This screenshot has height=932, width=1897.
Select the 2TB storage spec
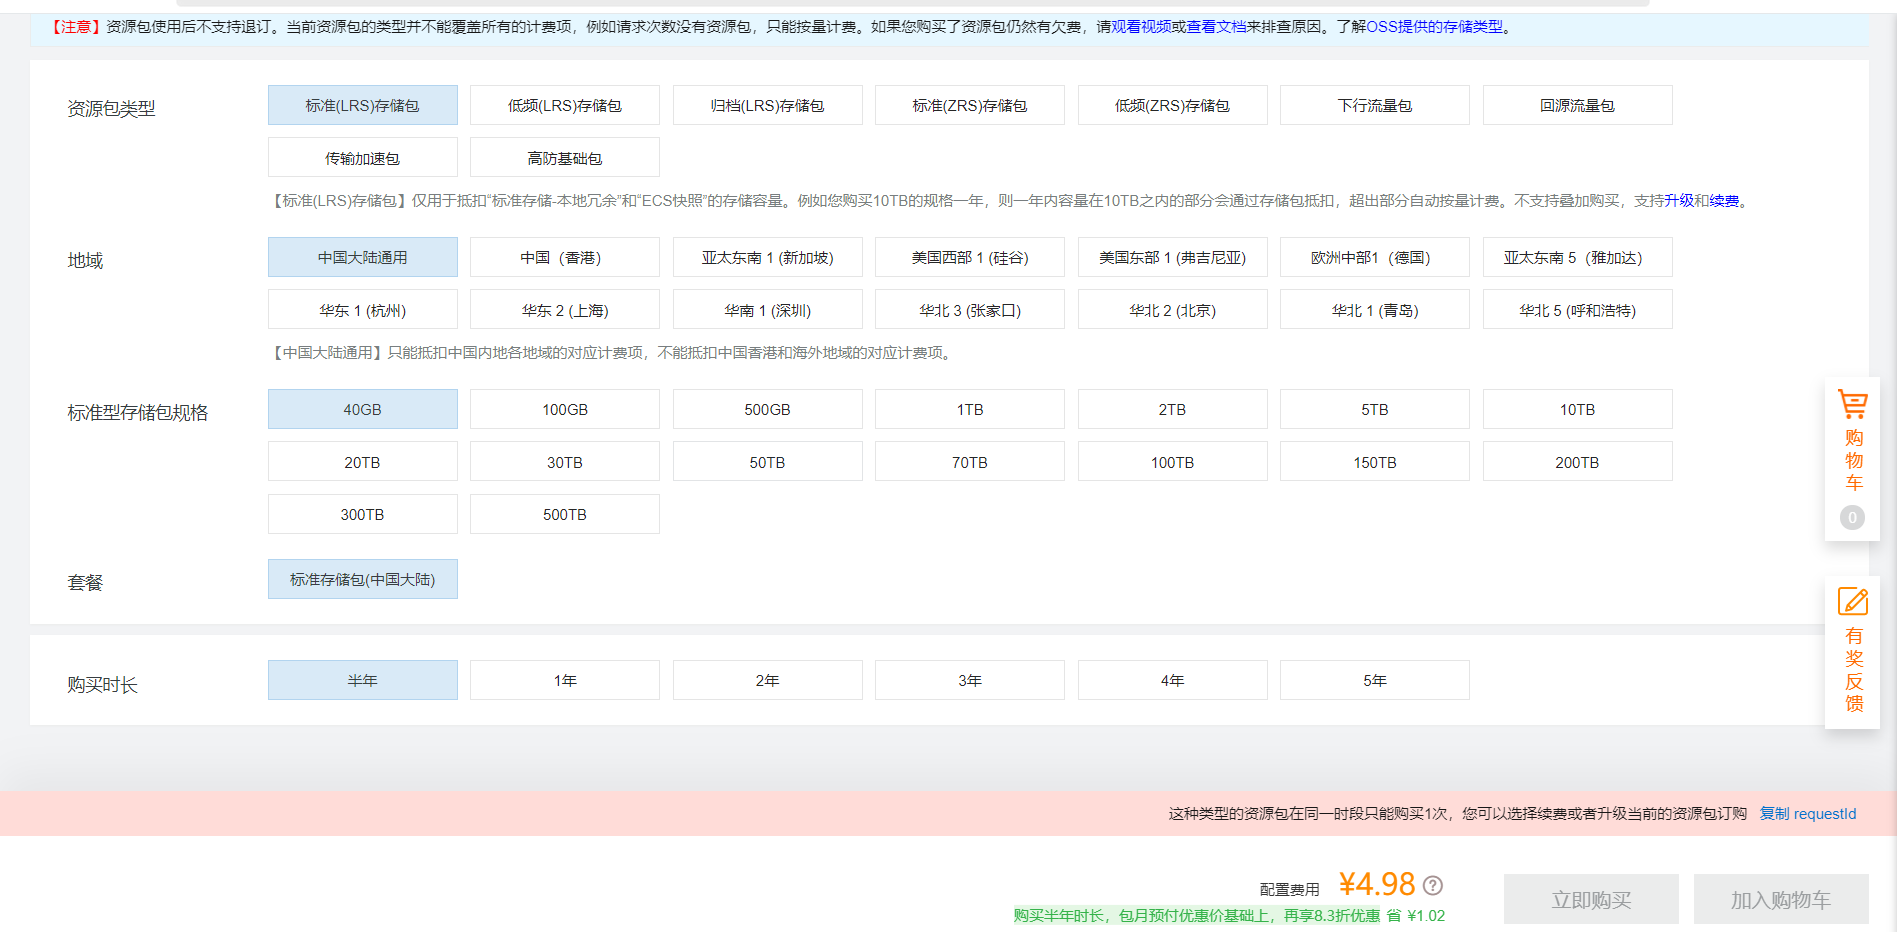point(1172,409)
